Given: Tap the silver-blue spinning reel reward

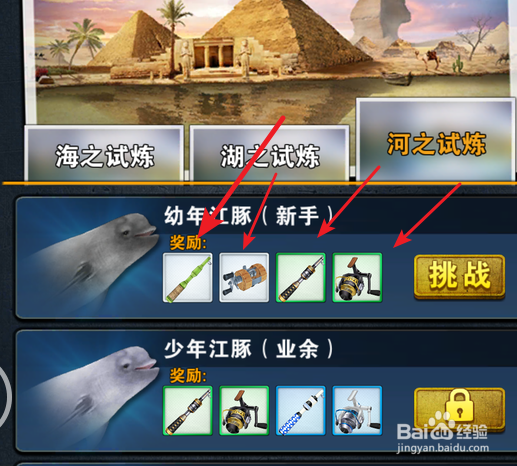Looking at the screenshot, I should click(x=357, y=411).
